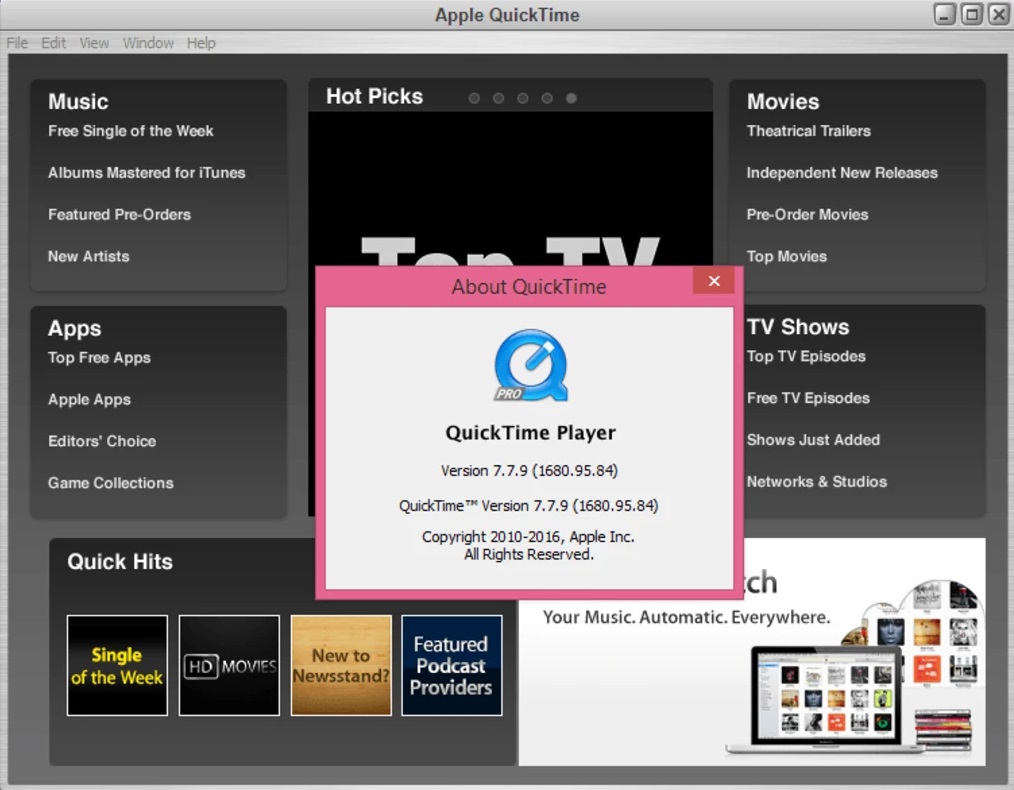Open Networks & Studios link
1014x790 pixels.
[x=816, y=482]
